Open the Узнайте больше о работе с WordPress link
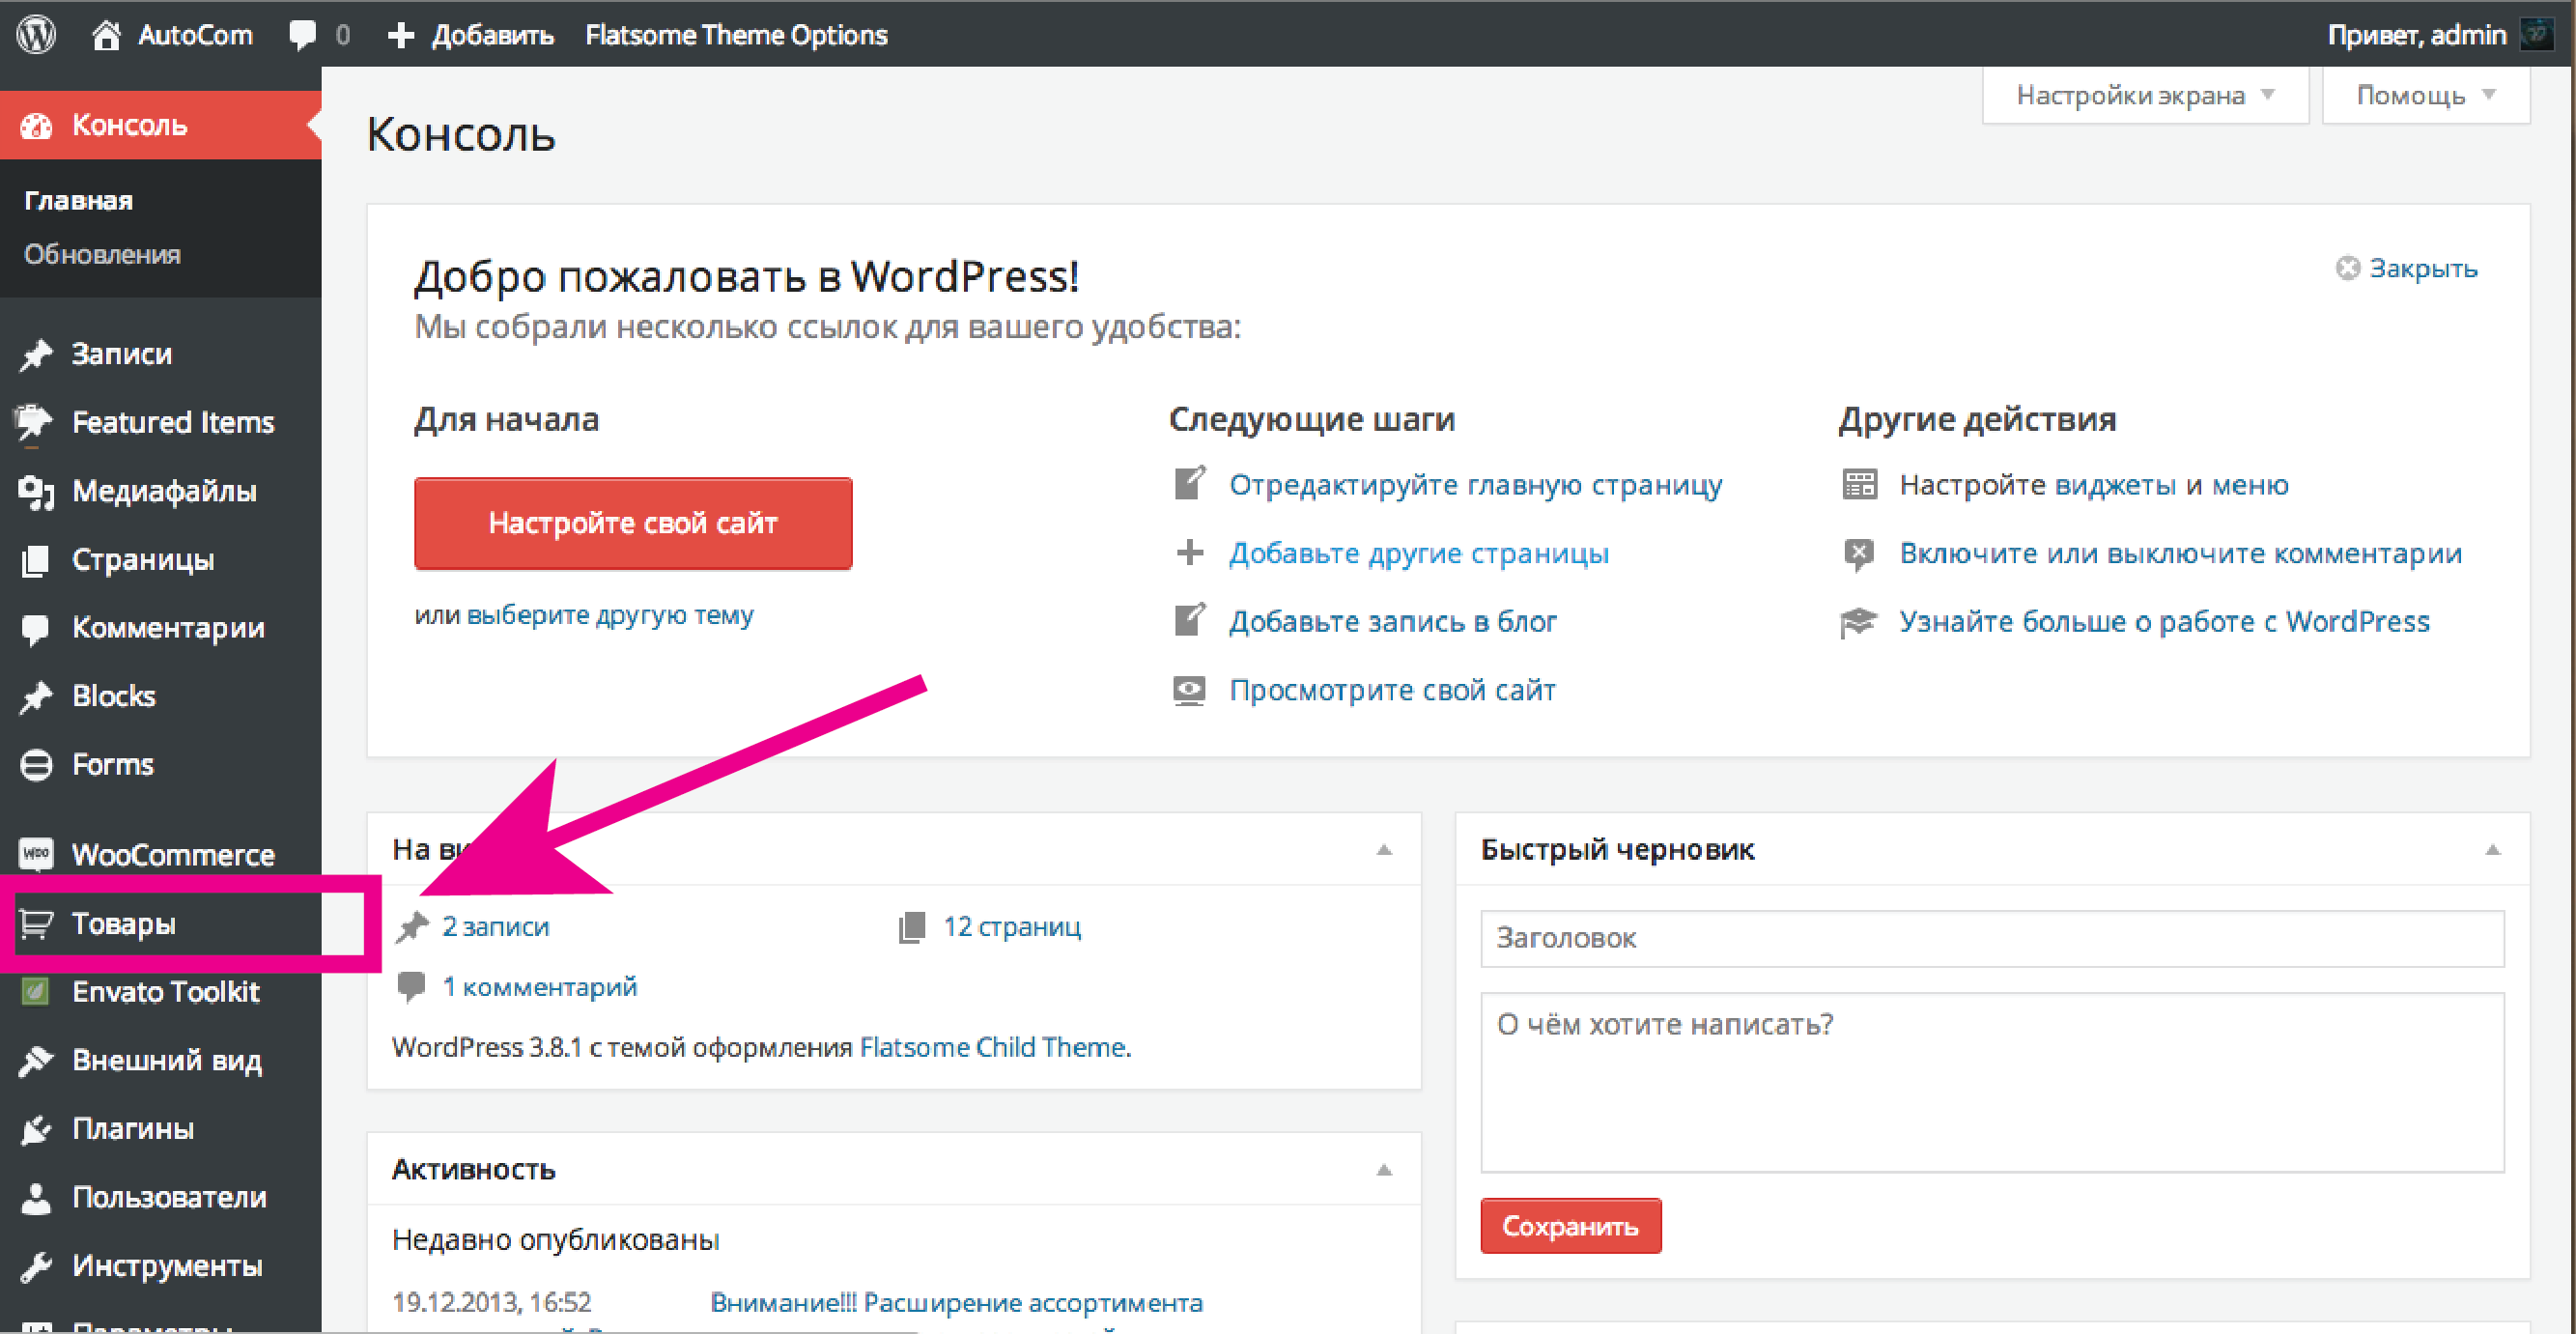The image size is (2576, 1334). click(x=2165, y=621)
